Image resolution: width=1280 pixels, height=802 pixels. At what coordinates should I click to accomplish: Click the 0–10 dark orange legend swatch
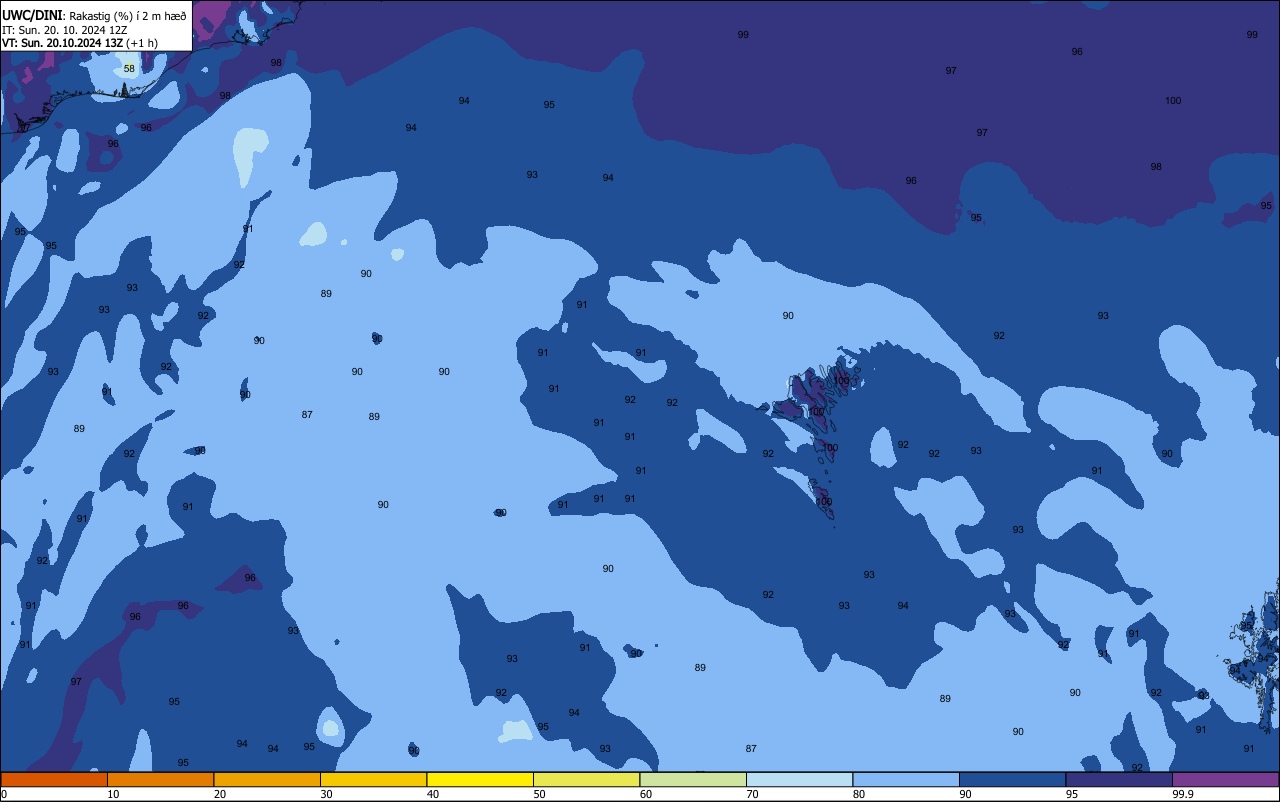pos(54,779)
